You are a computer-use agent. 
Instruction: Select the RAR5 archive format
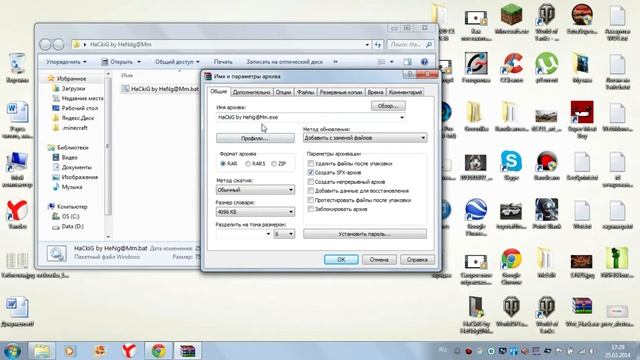248,164
